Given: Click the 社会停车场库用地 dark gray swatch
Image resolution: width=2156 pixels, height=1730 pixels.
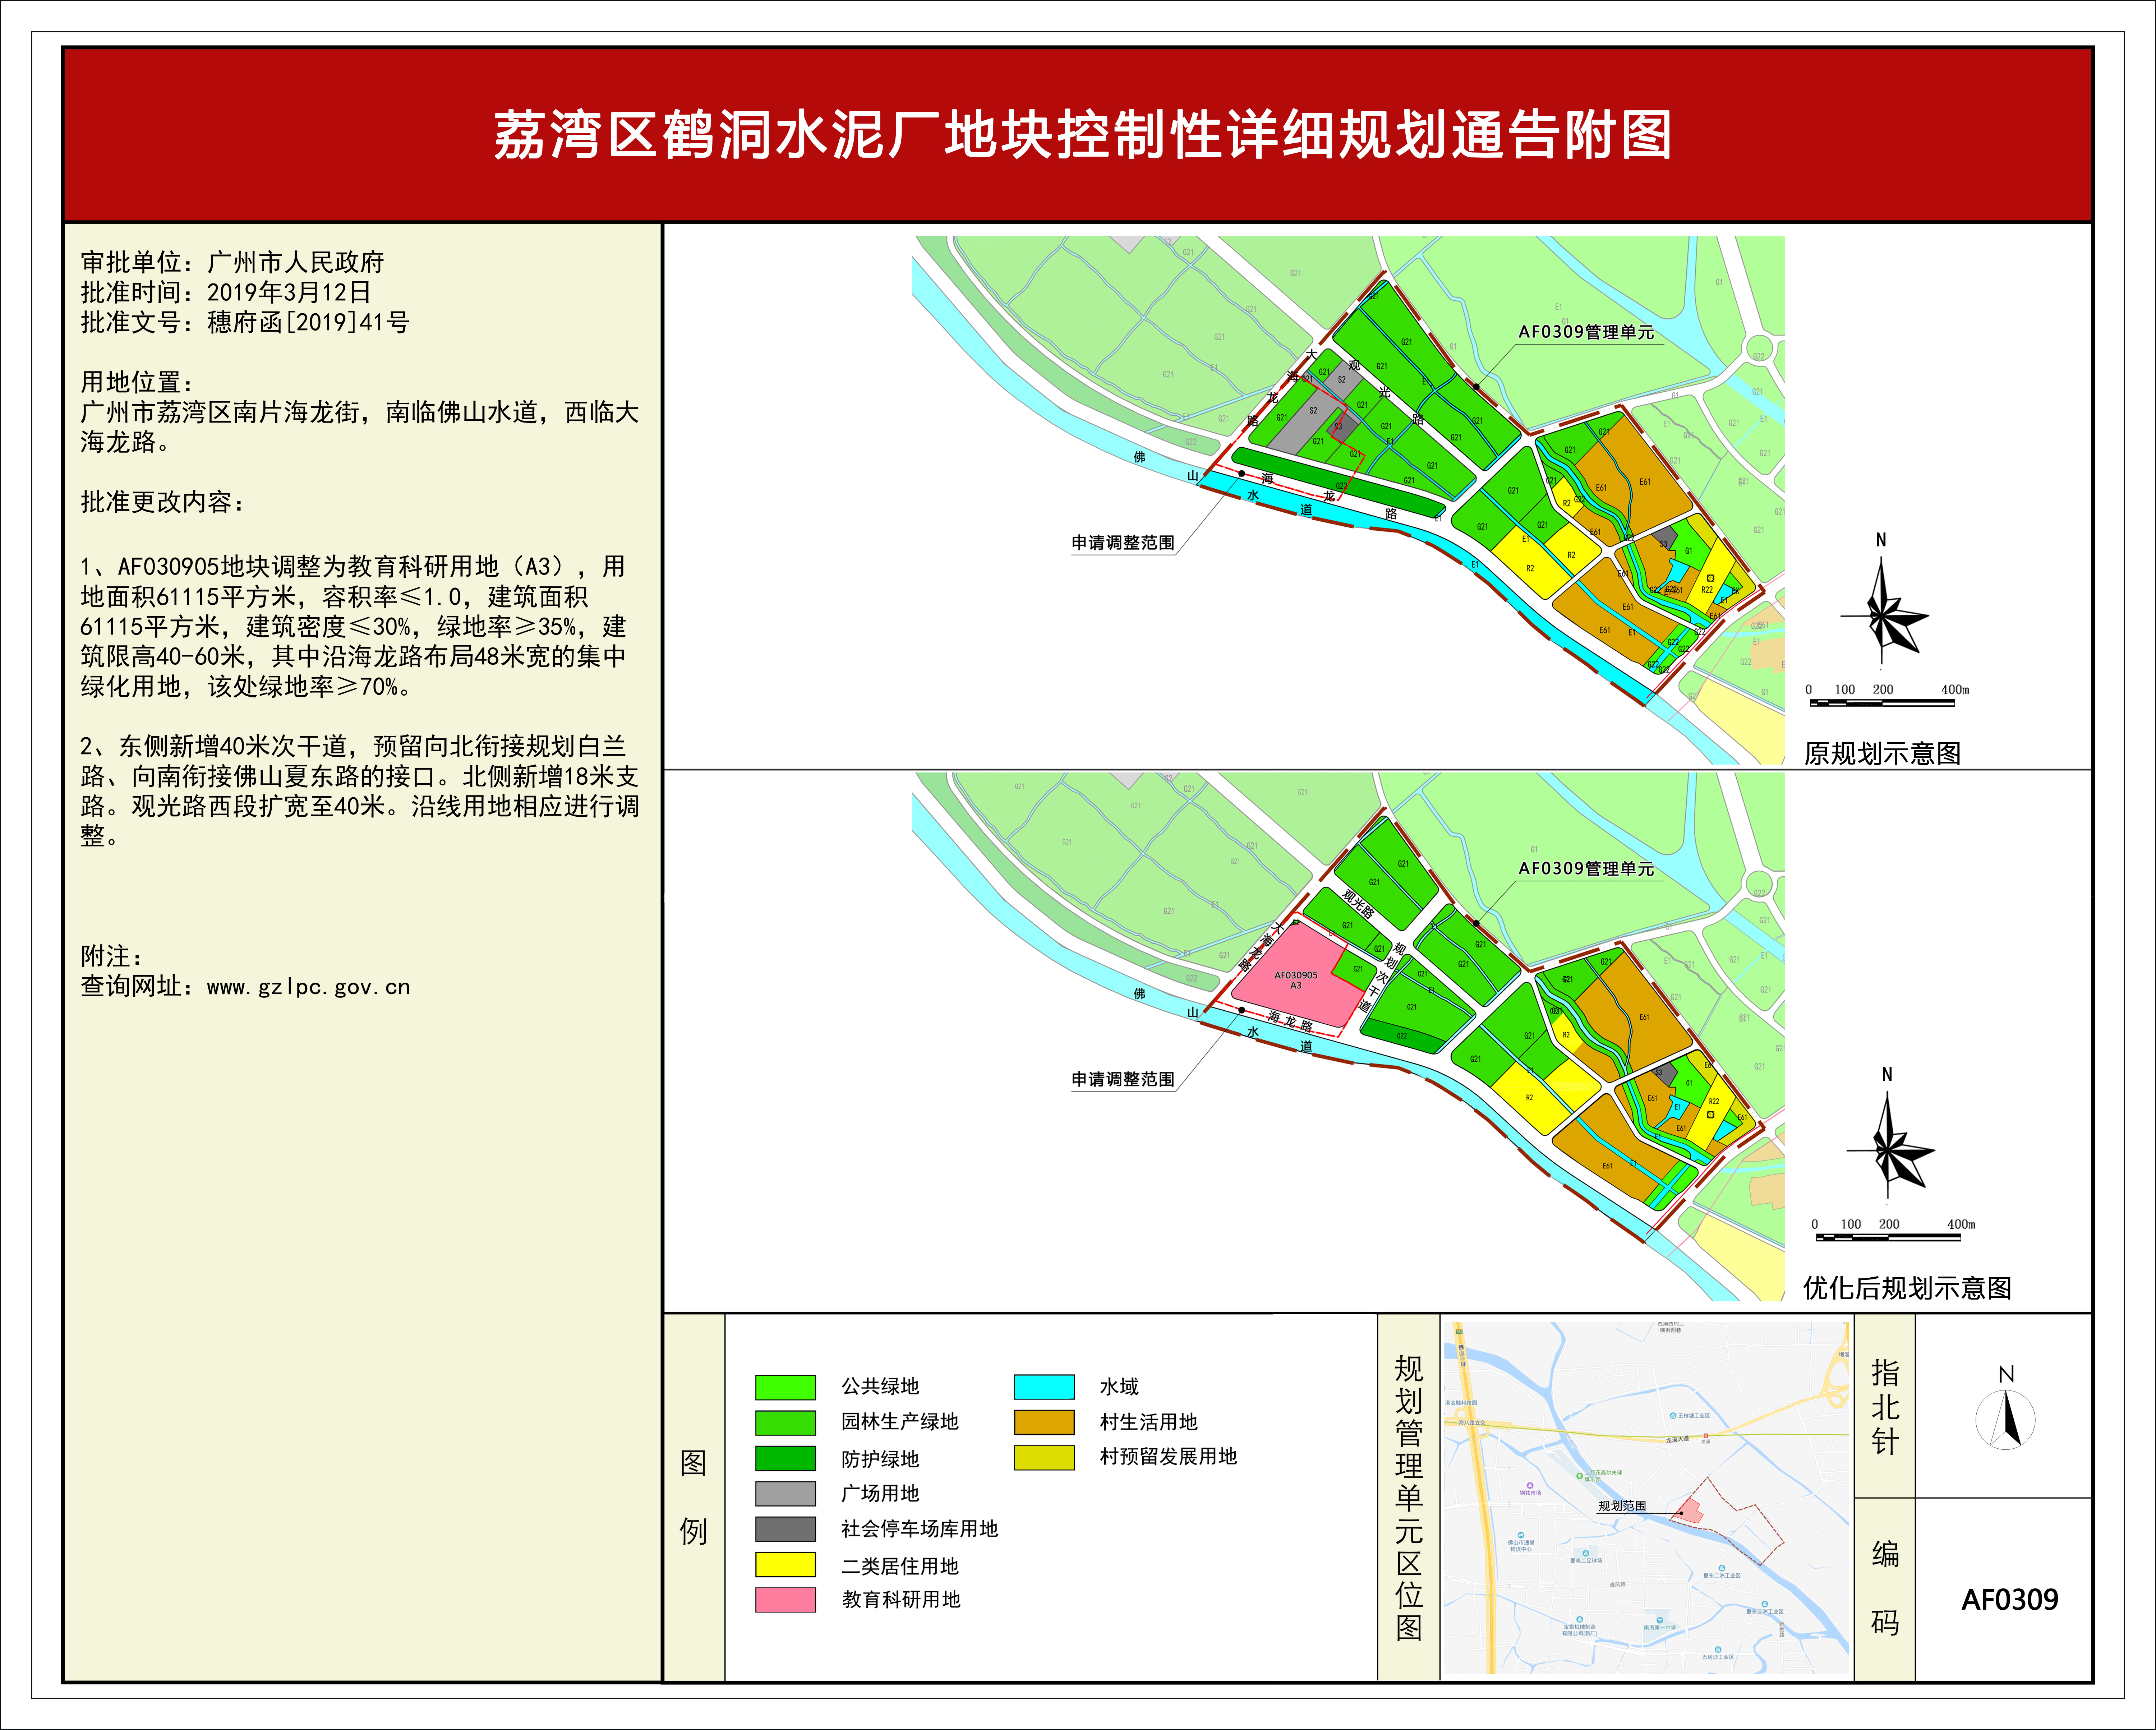Looking at the screenshot, I should (785, 1529).
